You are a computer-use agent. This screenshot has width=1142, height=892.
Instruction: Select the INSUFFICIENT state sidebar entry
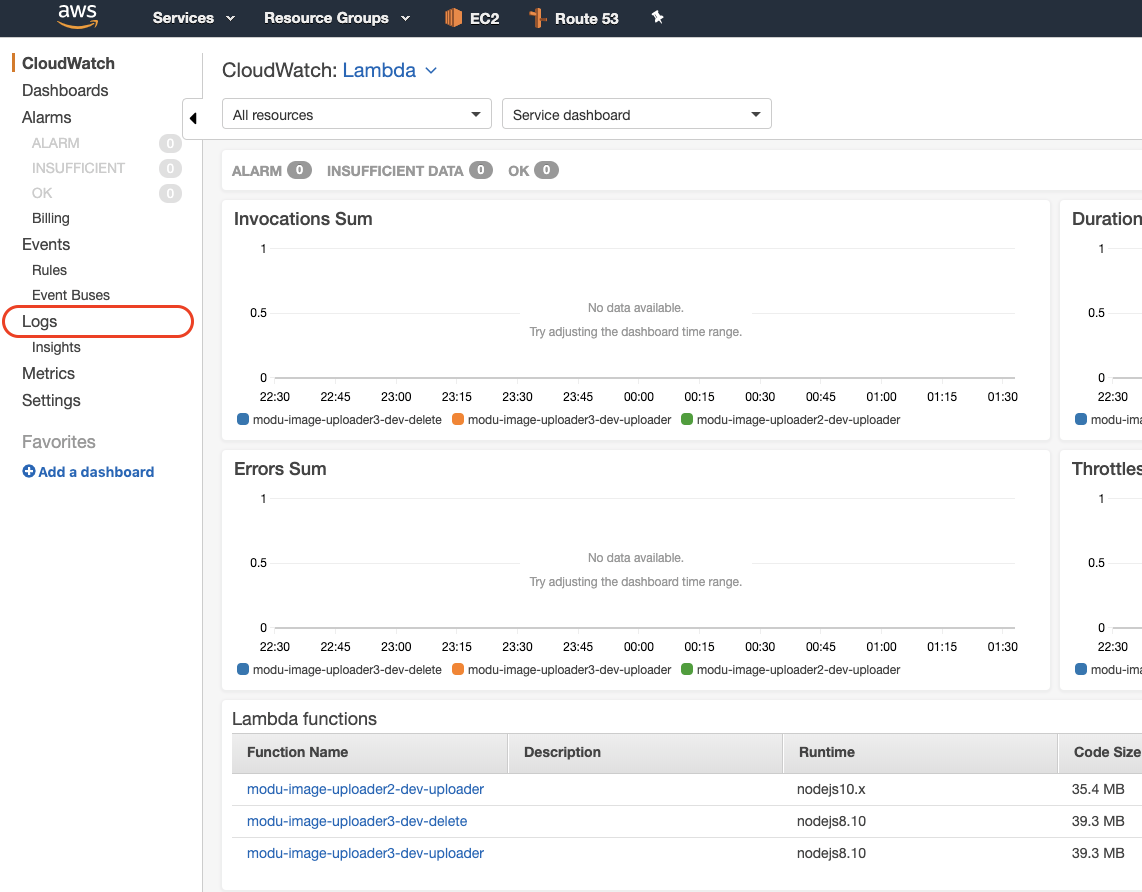[78, 168]
